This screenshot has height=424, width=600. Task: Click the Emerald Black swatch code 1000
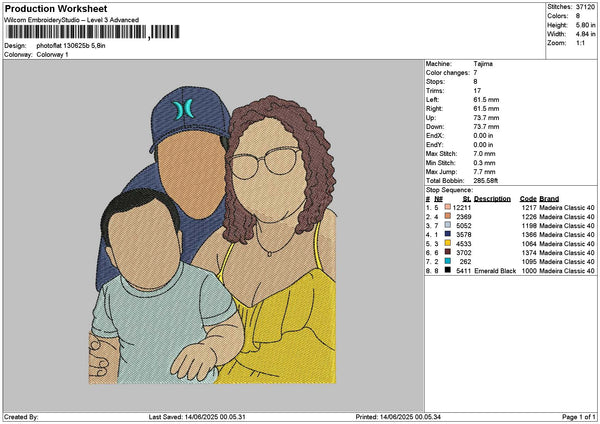coord(447,270)
